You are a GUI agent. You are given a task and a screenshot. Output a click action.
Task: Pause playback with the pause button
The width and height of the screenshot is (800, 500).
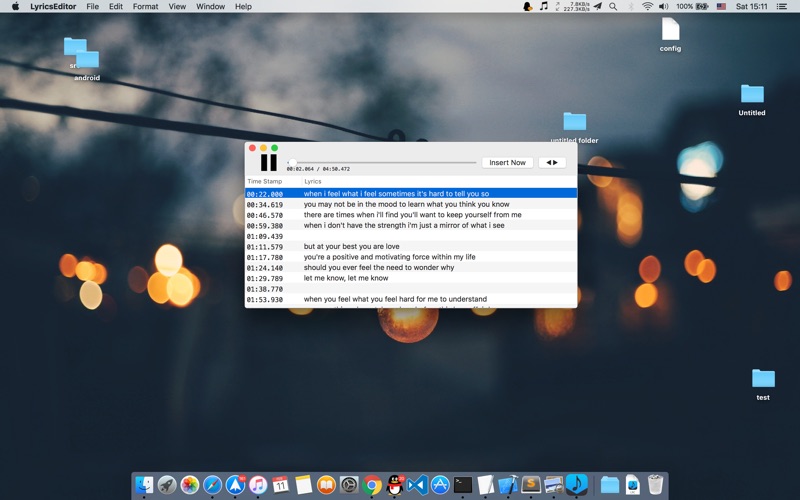pyautogui.click(x=268, y=163)
